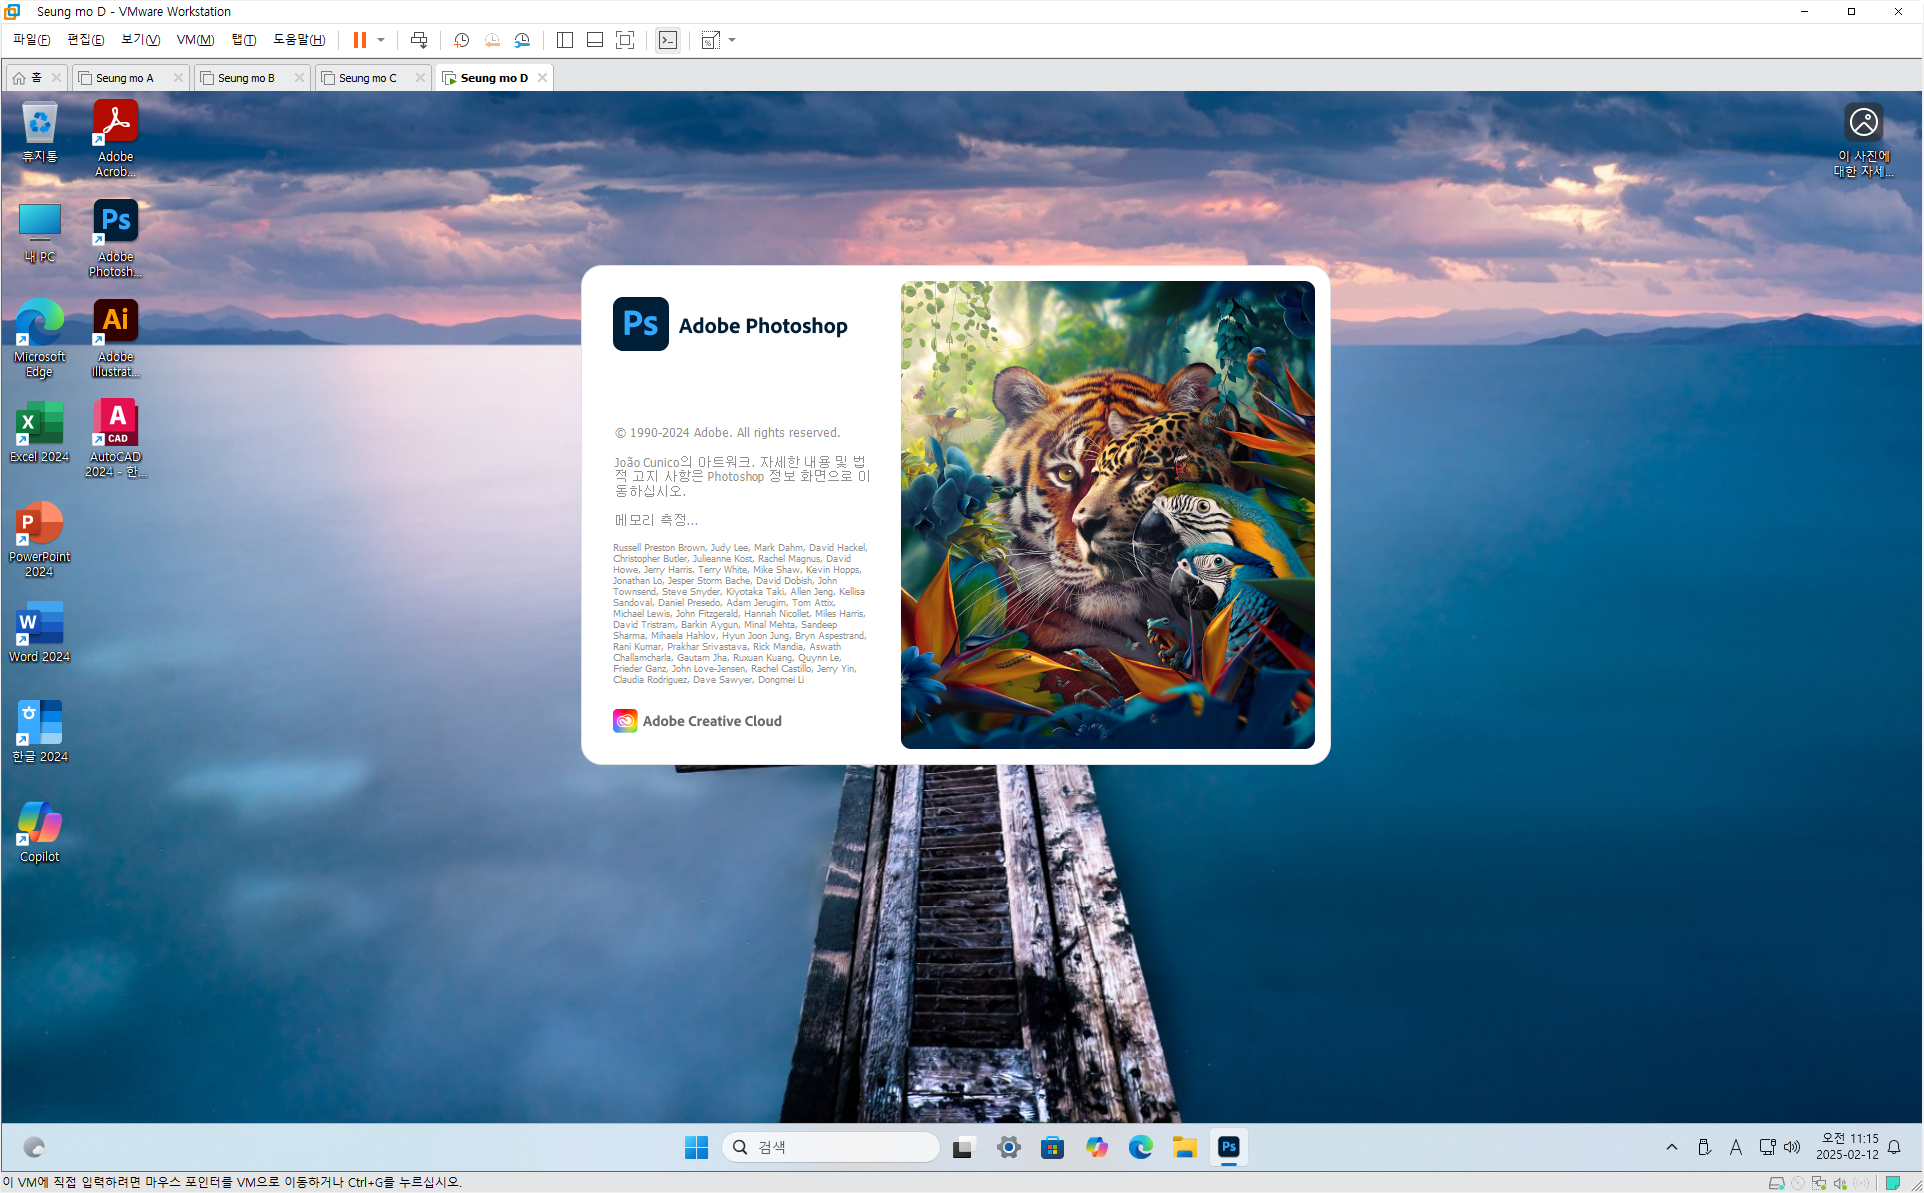Expand the system tray hidden icons chevron
The width and height of the screenshot is (1924, 1193).
click(1671, 1147)
